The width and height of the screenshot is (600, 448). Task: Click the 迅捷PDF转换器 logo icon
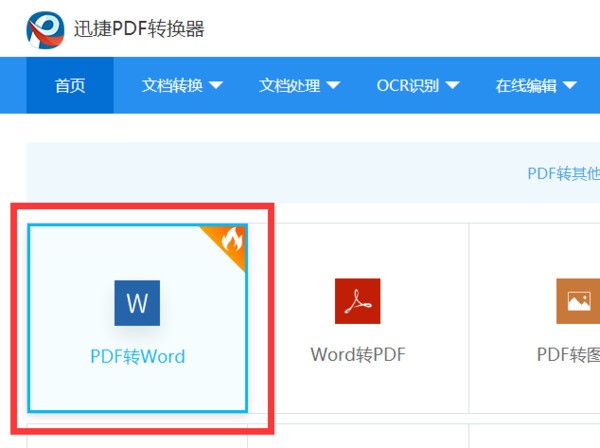pyautogui.click(x=44, y=29)
